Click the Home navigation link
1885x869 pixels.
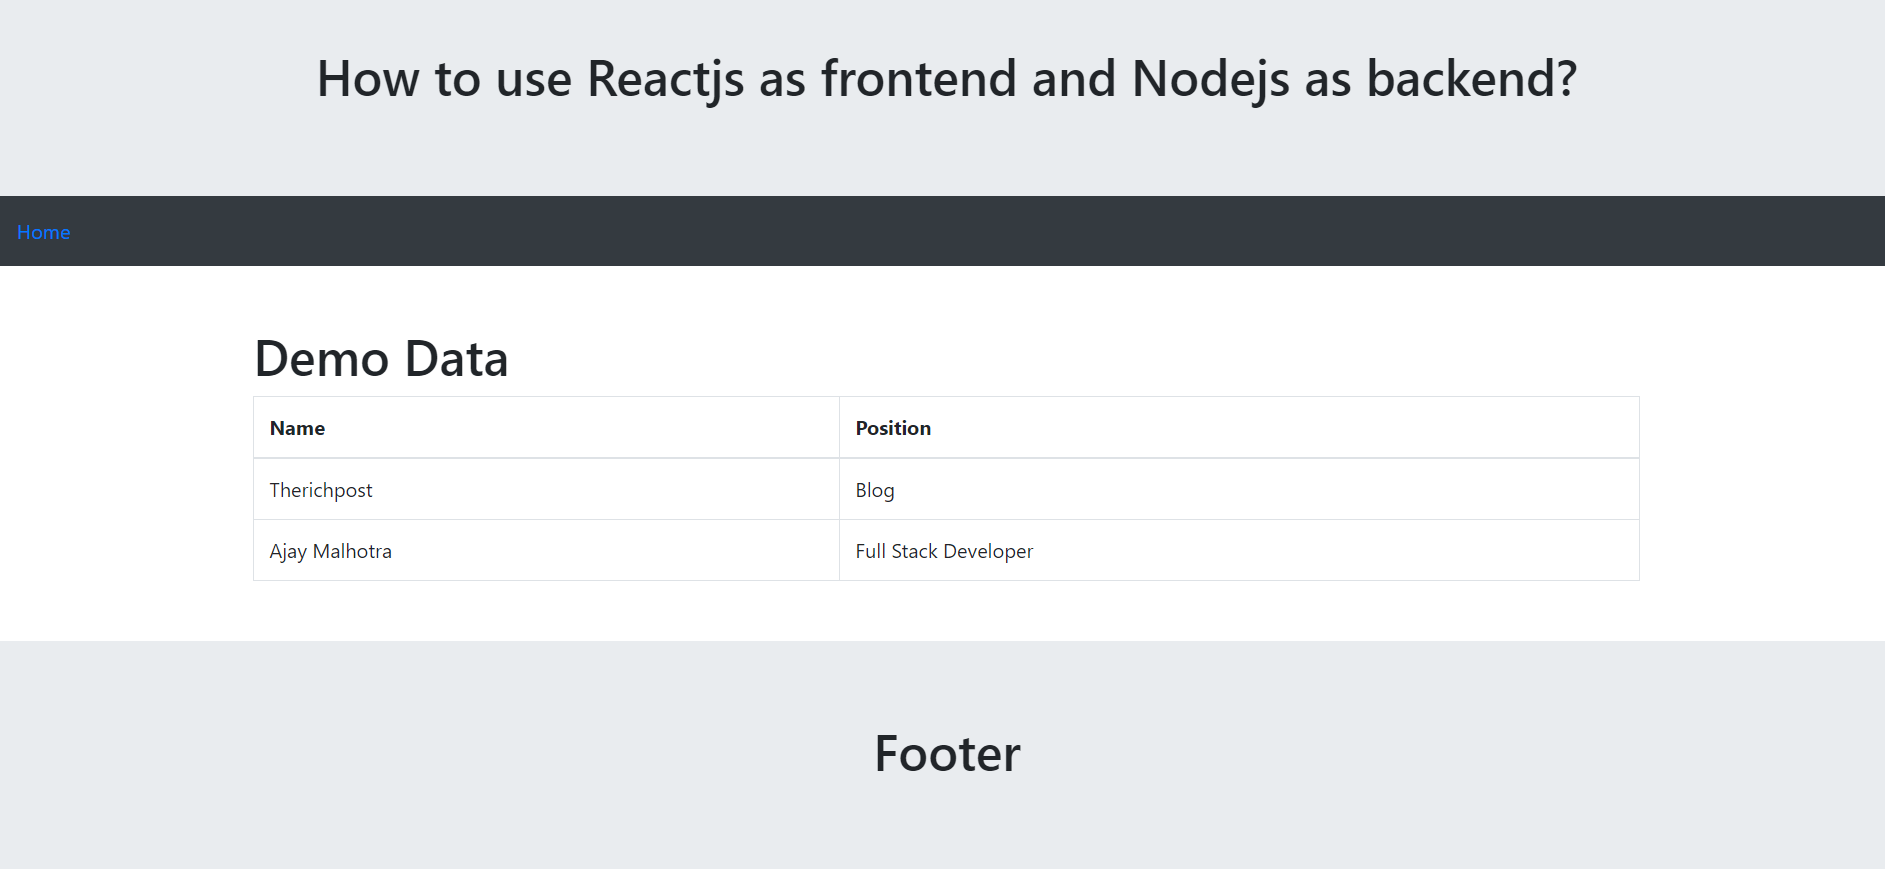point(43,231)
